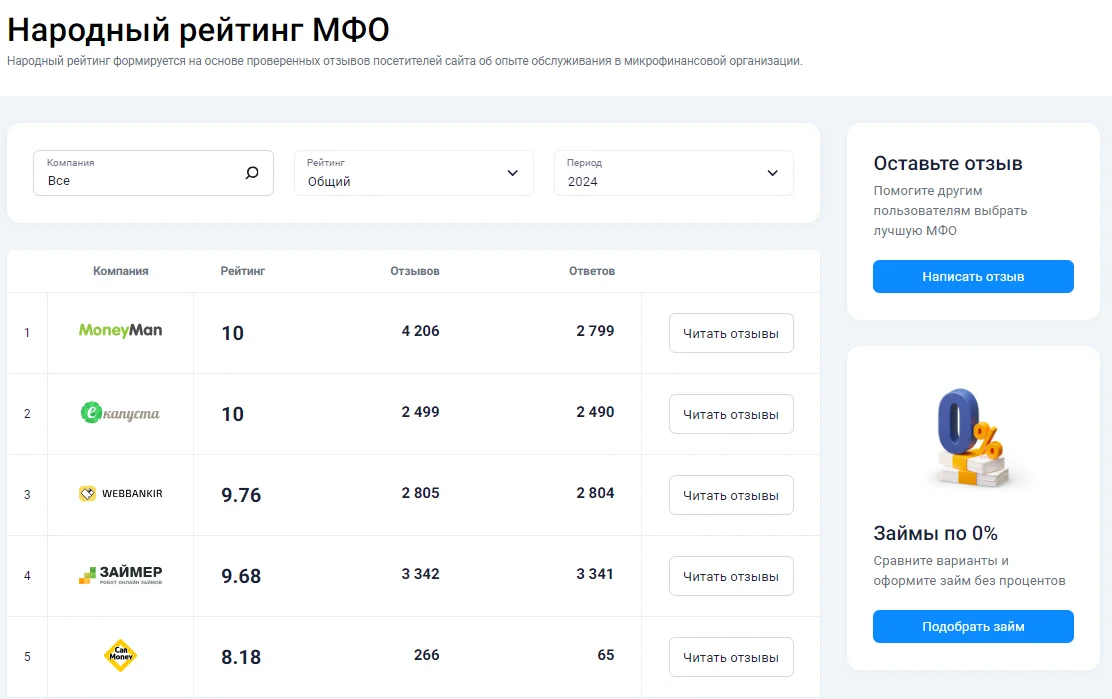
Task: Click еКапуста's answers count 2 490
Action: [x=595, y=412]
